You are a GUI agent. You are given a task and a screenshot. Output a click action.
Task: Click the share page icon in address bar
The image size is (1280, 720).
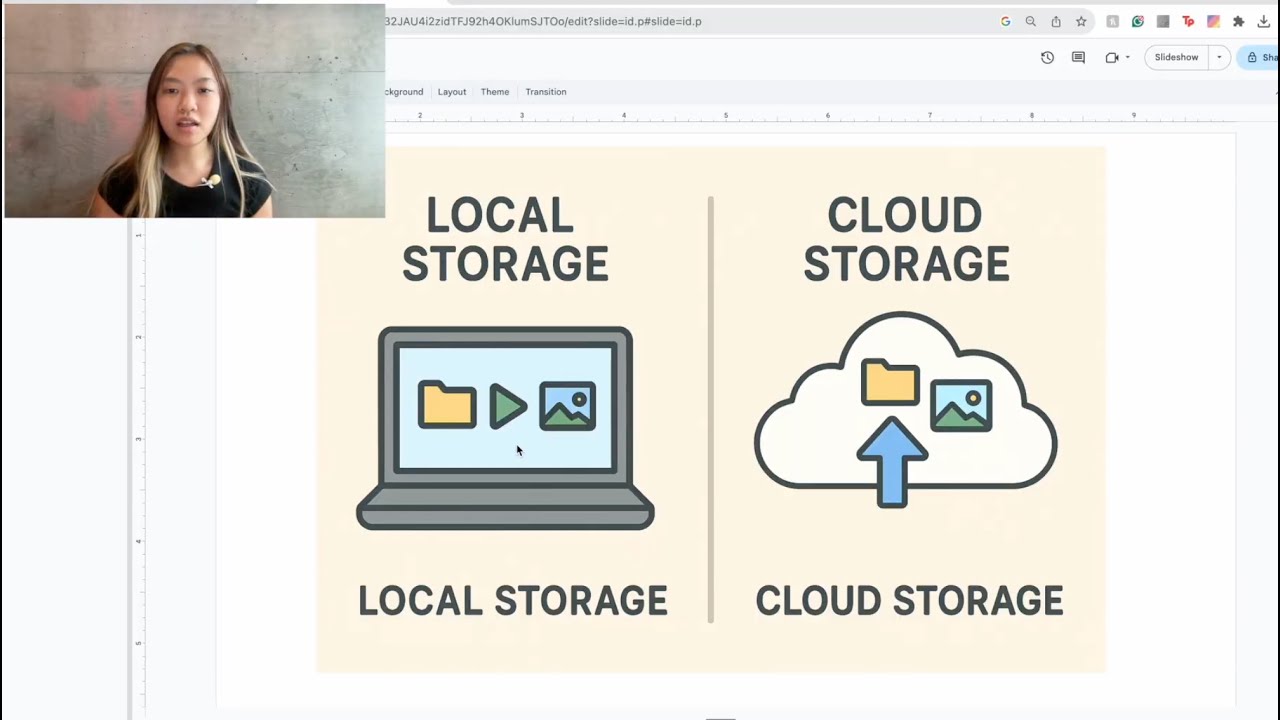point(1056,21)
